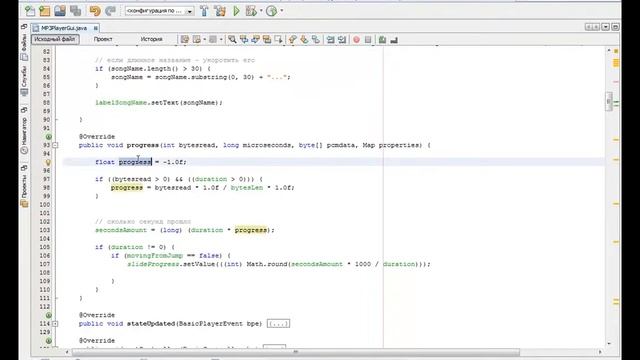Open the Файлы side panel tab
The image size is (640, 360).
click(24, 47)
